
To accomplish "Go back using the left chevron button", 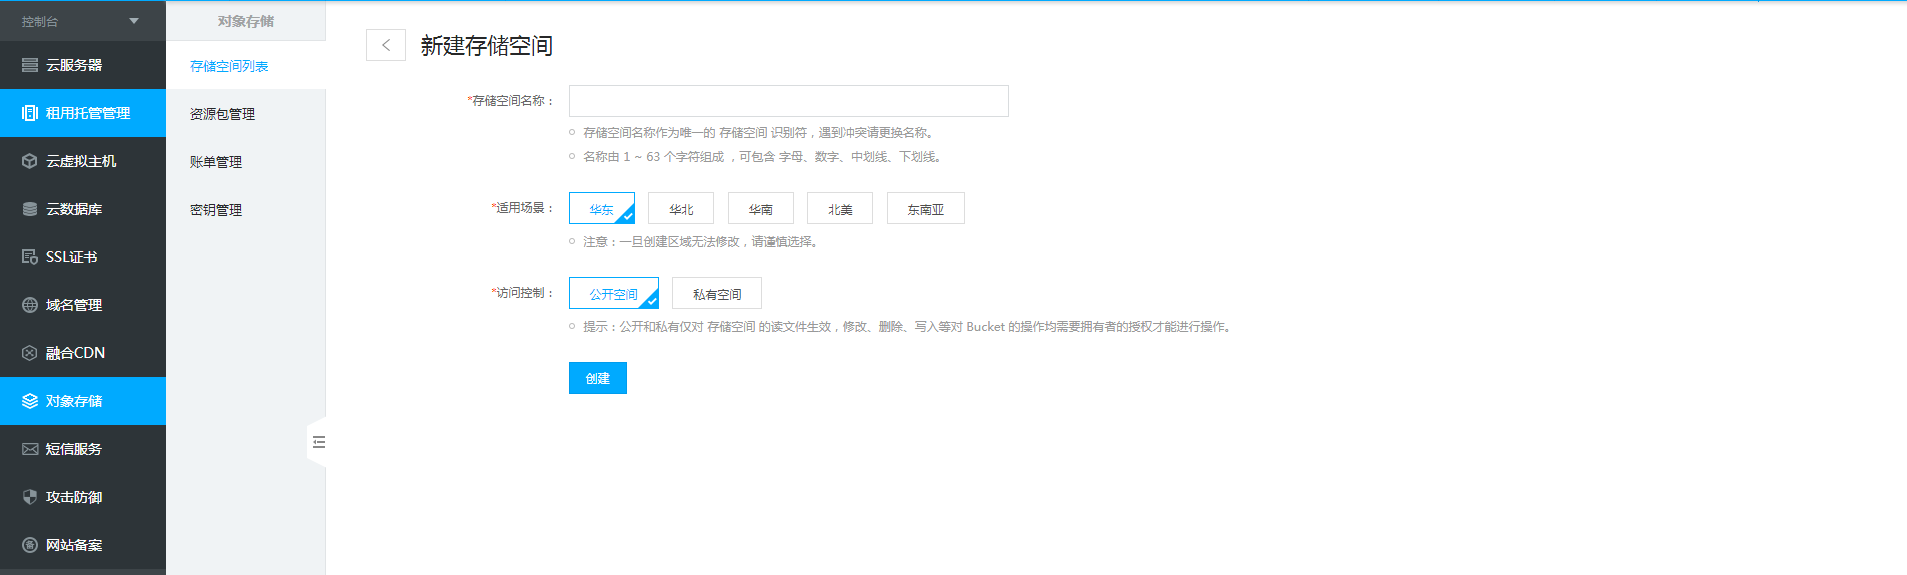I will pos(386,45).
